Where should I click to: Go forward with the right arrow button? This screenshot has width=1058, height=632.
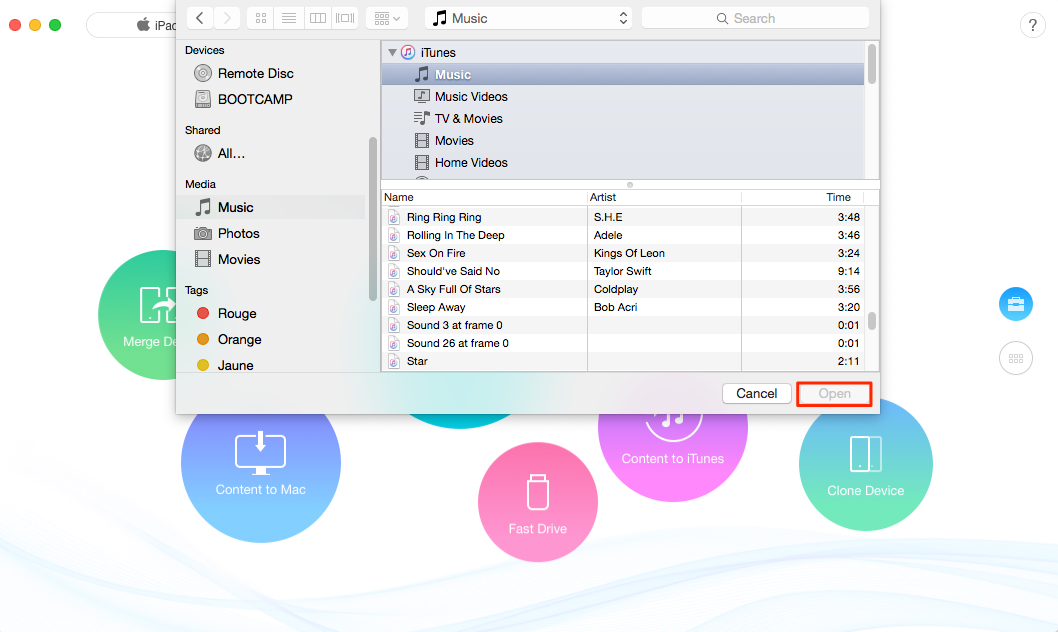point(227,18)
